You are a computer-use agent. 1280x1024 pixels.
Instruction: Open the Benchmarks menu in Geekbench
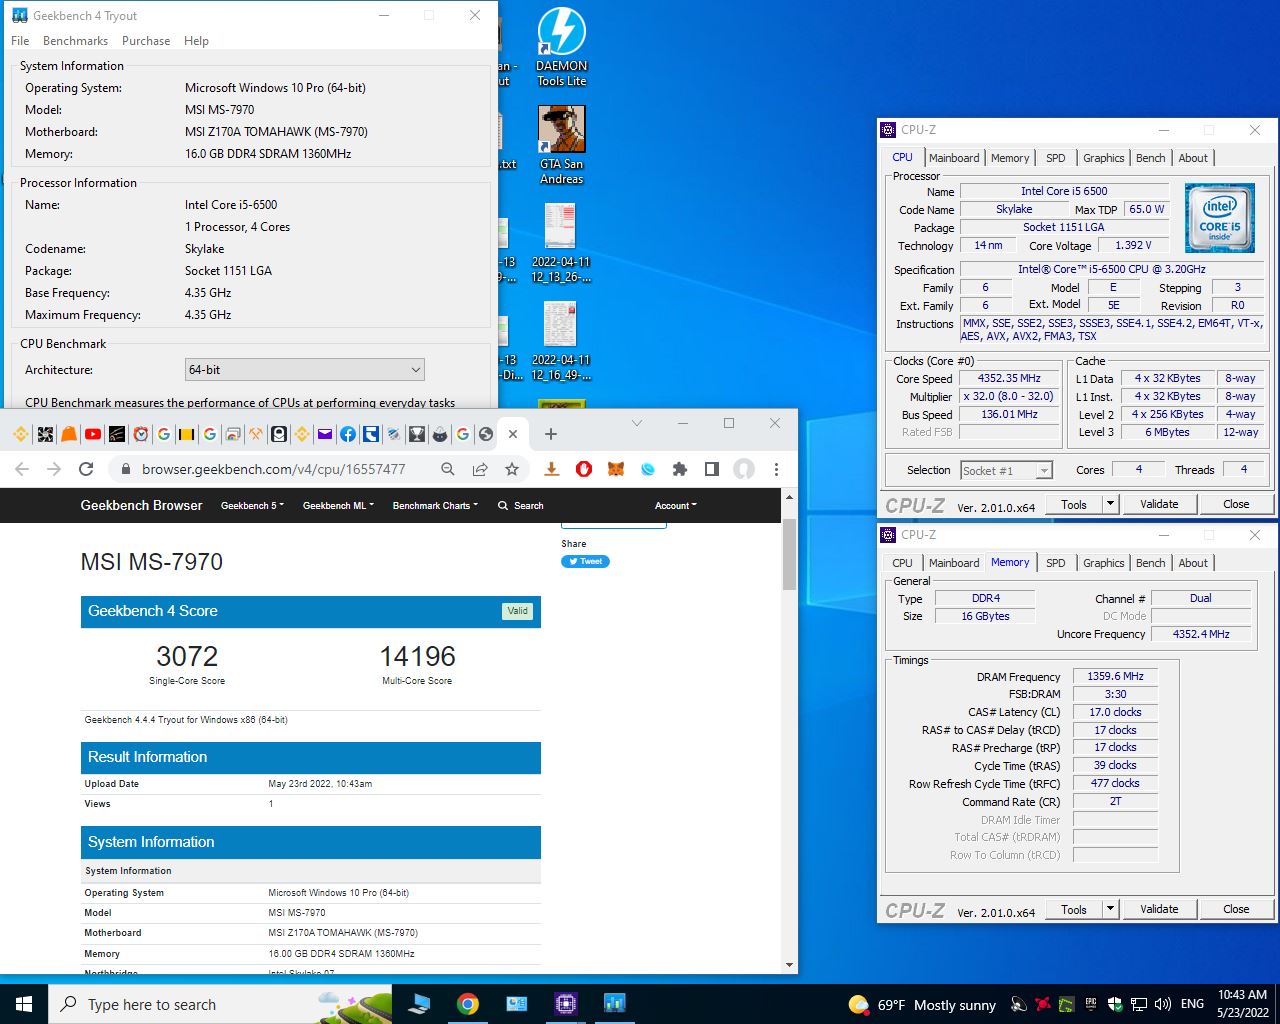click(x=75, y=41)
